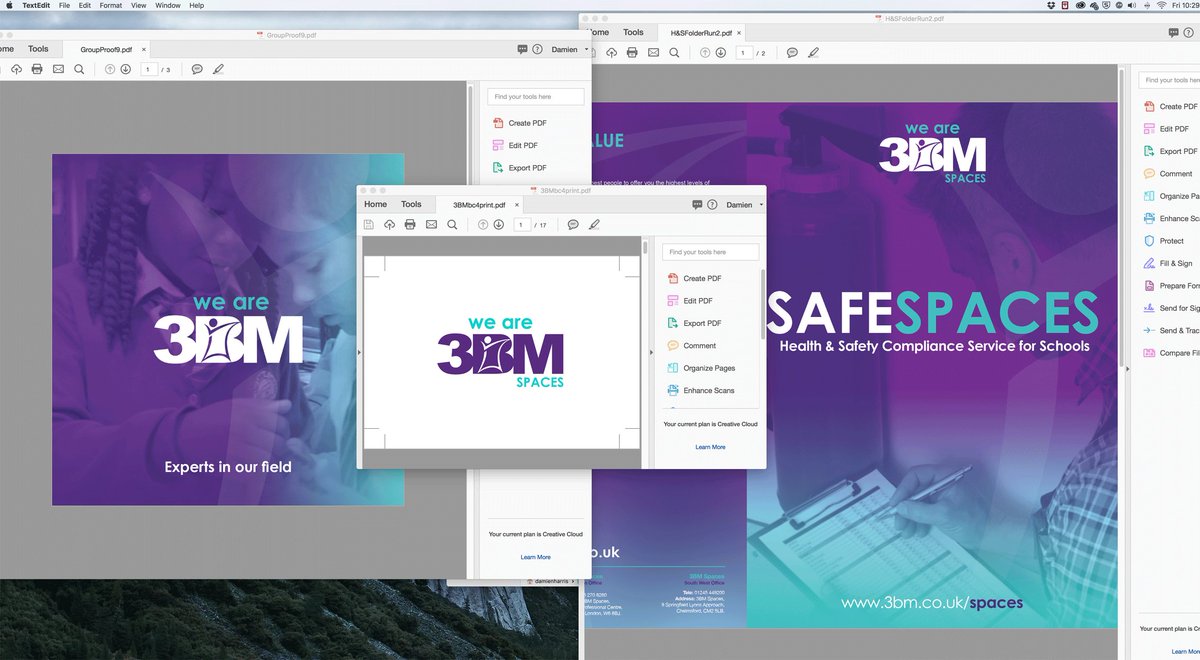Viewport: 1200px width, 660px height.
Task: Open Damien account dropdown in GroupProof9.pdf window
Action: click(569, 49)
